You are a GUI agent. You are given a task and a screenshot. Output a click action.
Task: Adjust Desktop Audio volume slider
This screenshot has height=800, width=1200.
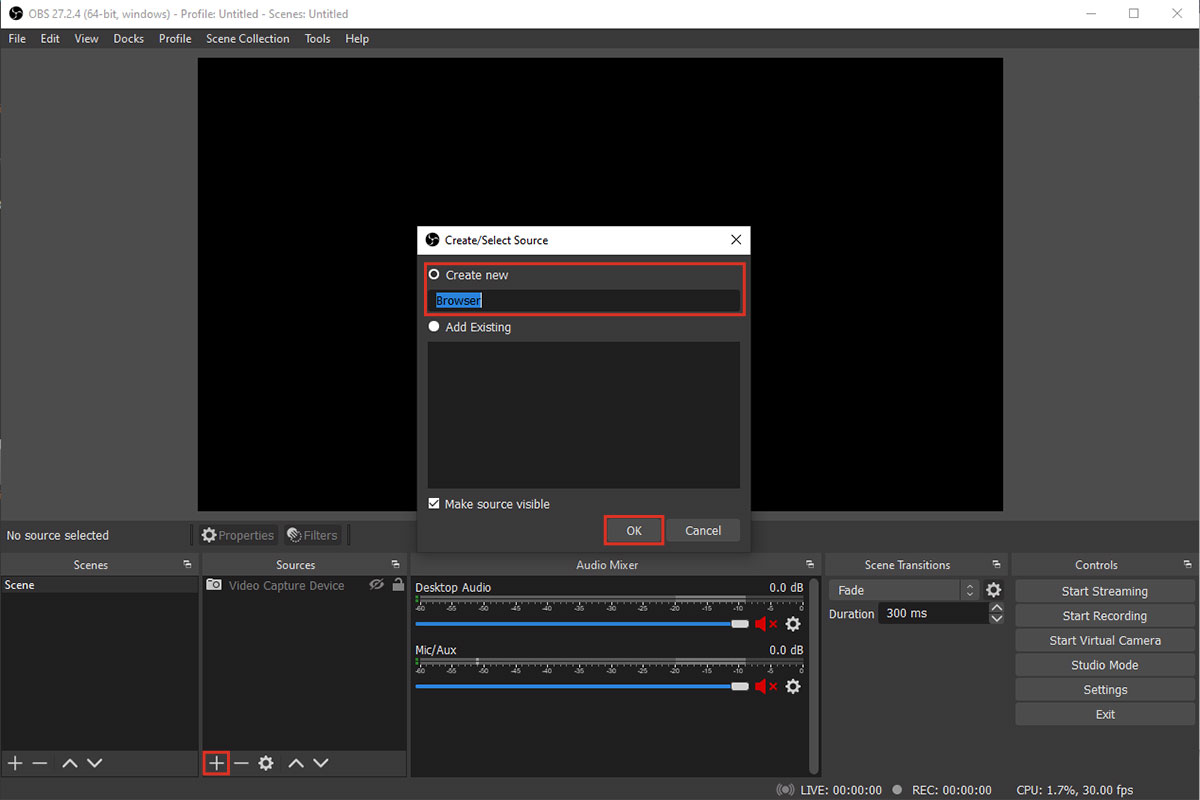582,624
